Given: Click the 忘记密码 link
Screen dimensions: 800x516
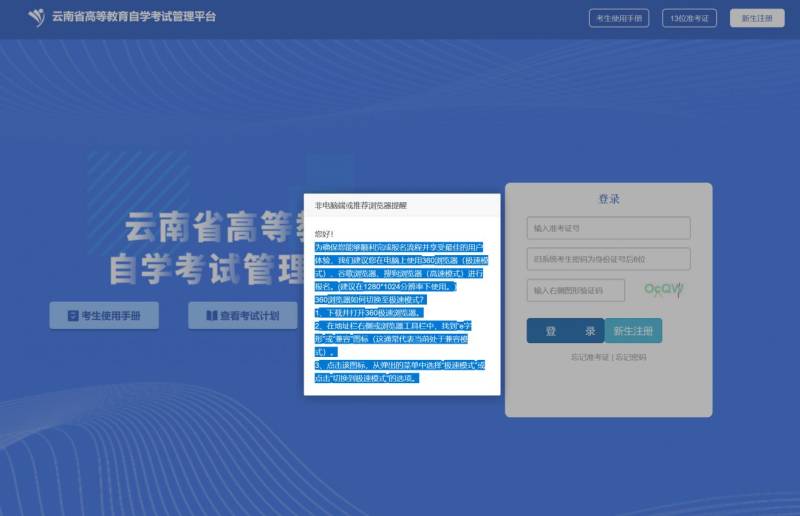Looking at the screenshot, I should (631, 357).
